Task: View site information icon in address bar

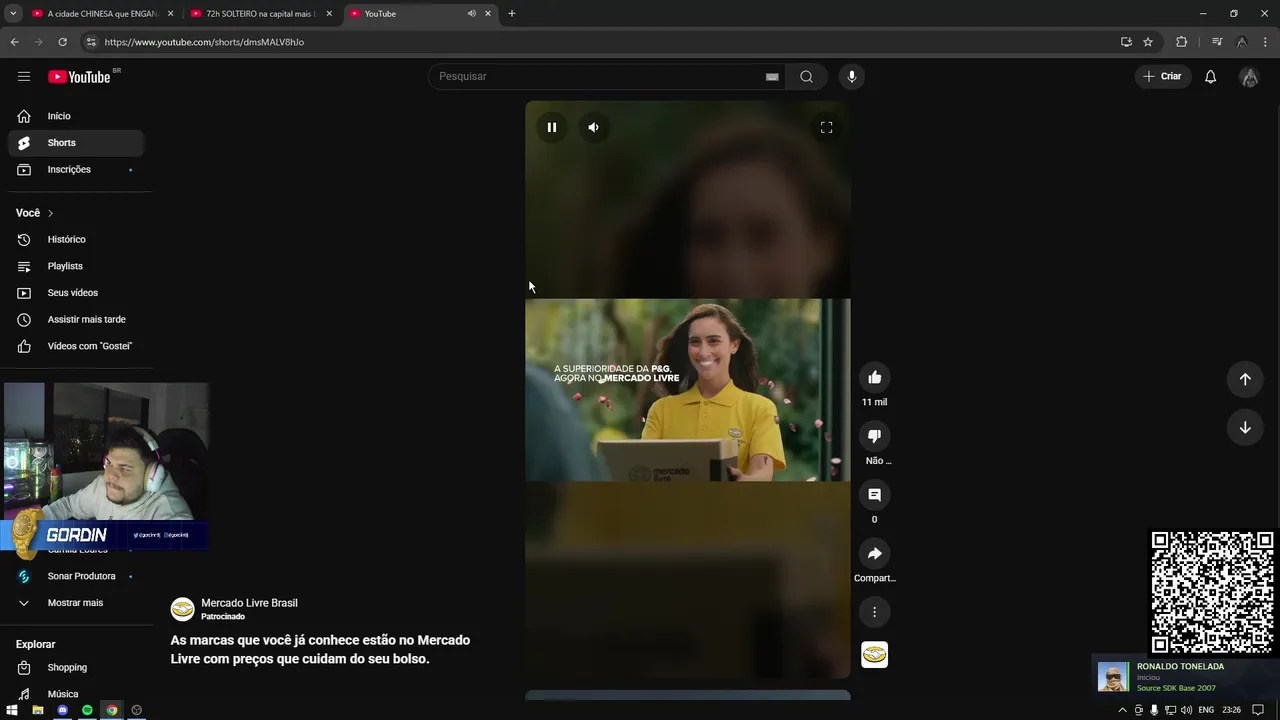Action: coord(90,42)
